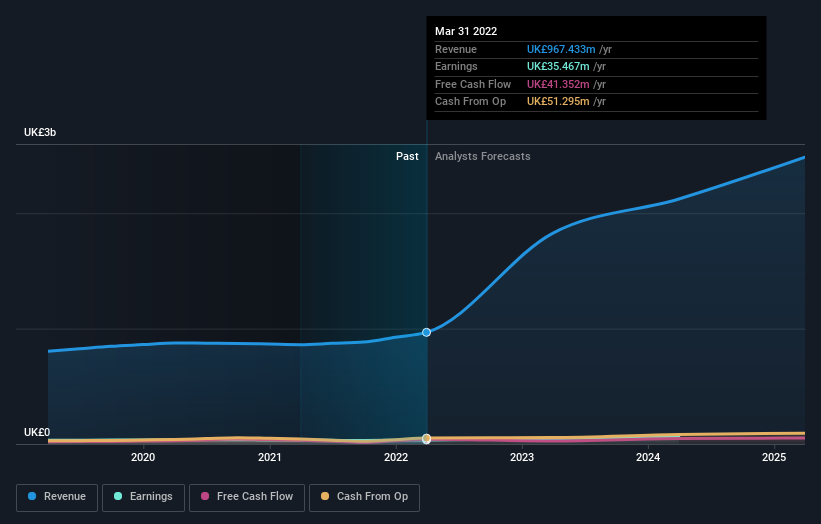This screenshot has height=524, width=821.
Task: Click the Cash From Op row label in the tooltip
Action: click(470, 102)
